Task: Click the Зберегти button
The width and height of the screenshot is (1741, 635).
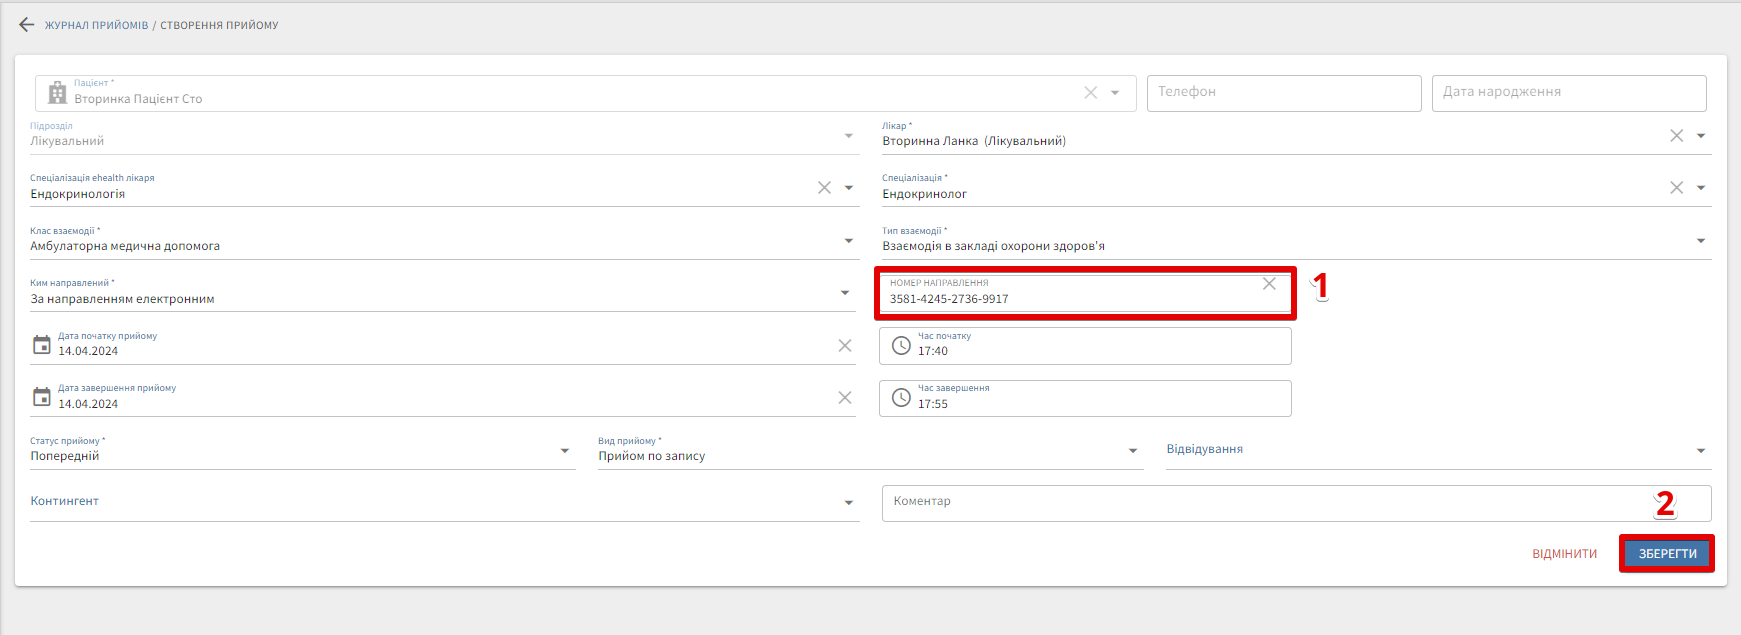Action: [x=1667, y=554]
